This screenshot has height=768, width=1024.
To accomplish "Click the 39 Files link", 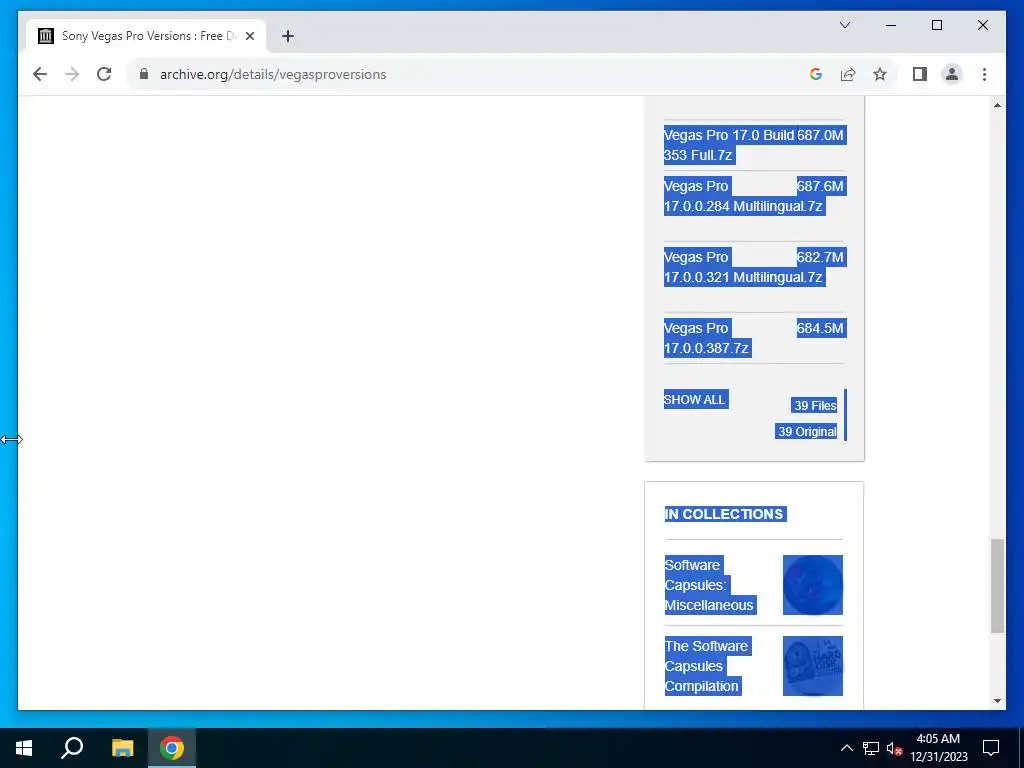I will [815, 406].
